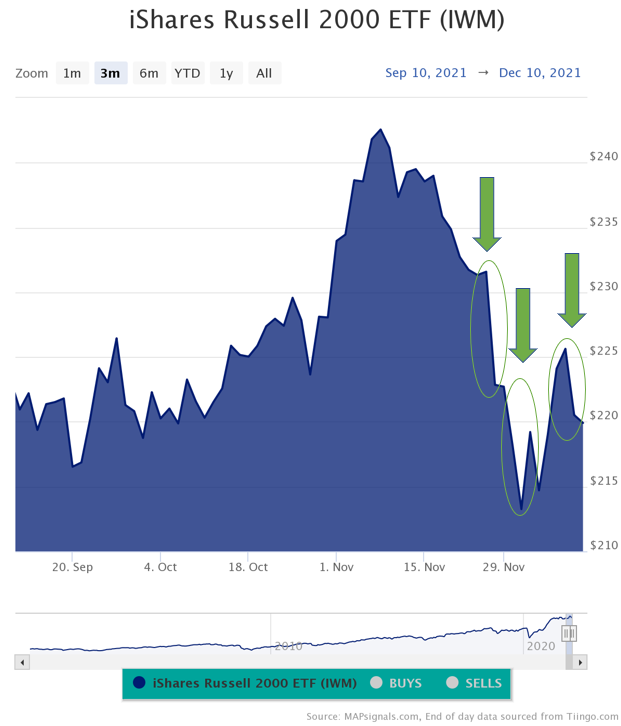Hide the iShares Russell 2000 ETF series

(x=250, y=683)
